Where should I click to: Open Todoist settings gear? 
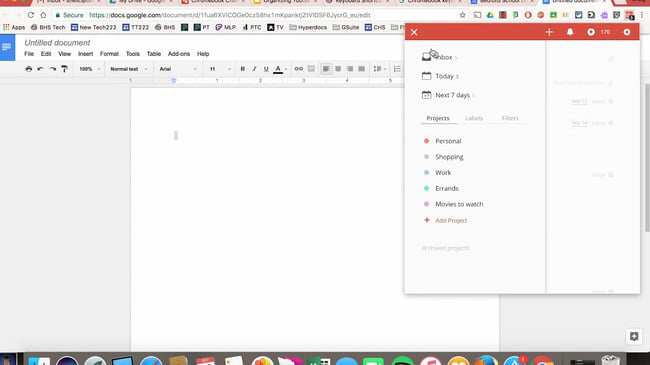click(x=627, y=32)
